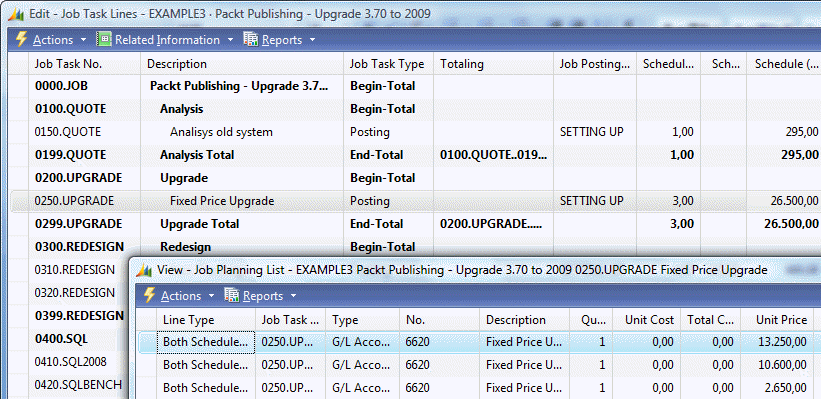Click the Job Task Type column header
The width and height of the screenshot is (821, 399).
tap(389, 64)
